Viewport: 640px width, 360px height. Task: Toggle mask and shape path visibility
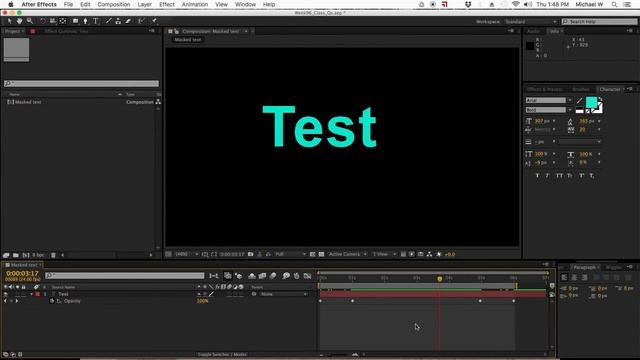[x=214, y=254]
